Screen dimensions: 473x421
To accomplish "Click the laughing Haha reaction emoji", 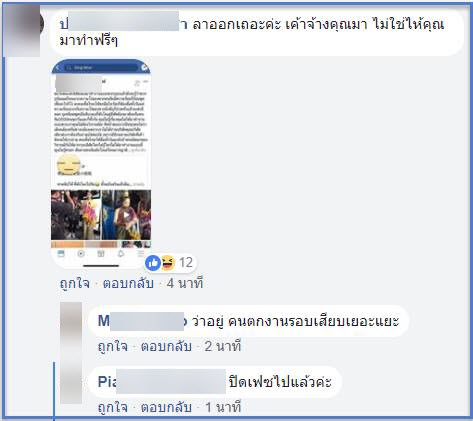I will point(168,263).
